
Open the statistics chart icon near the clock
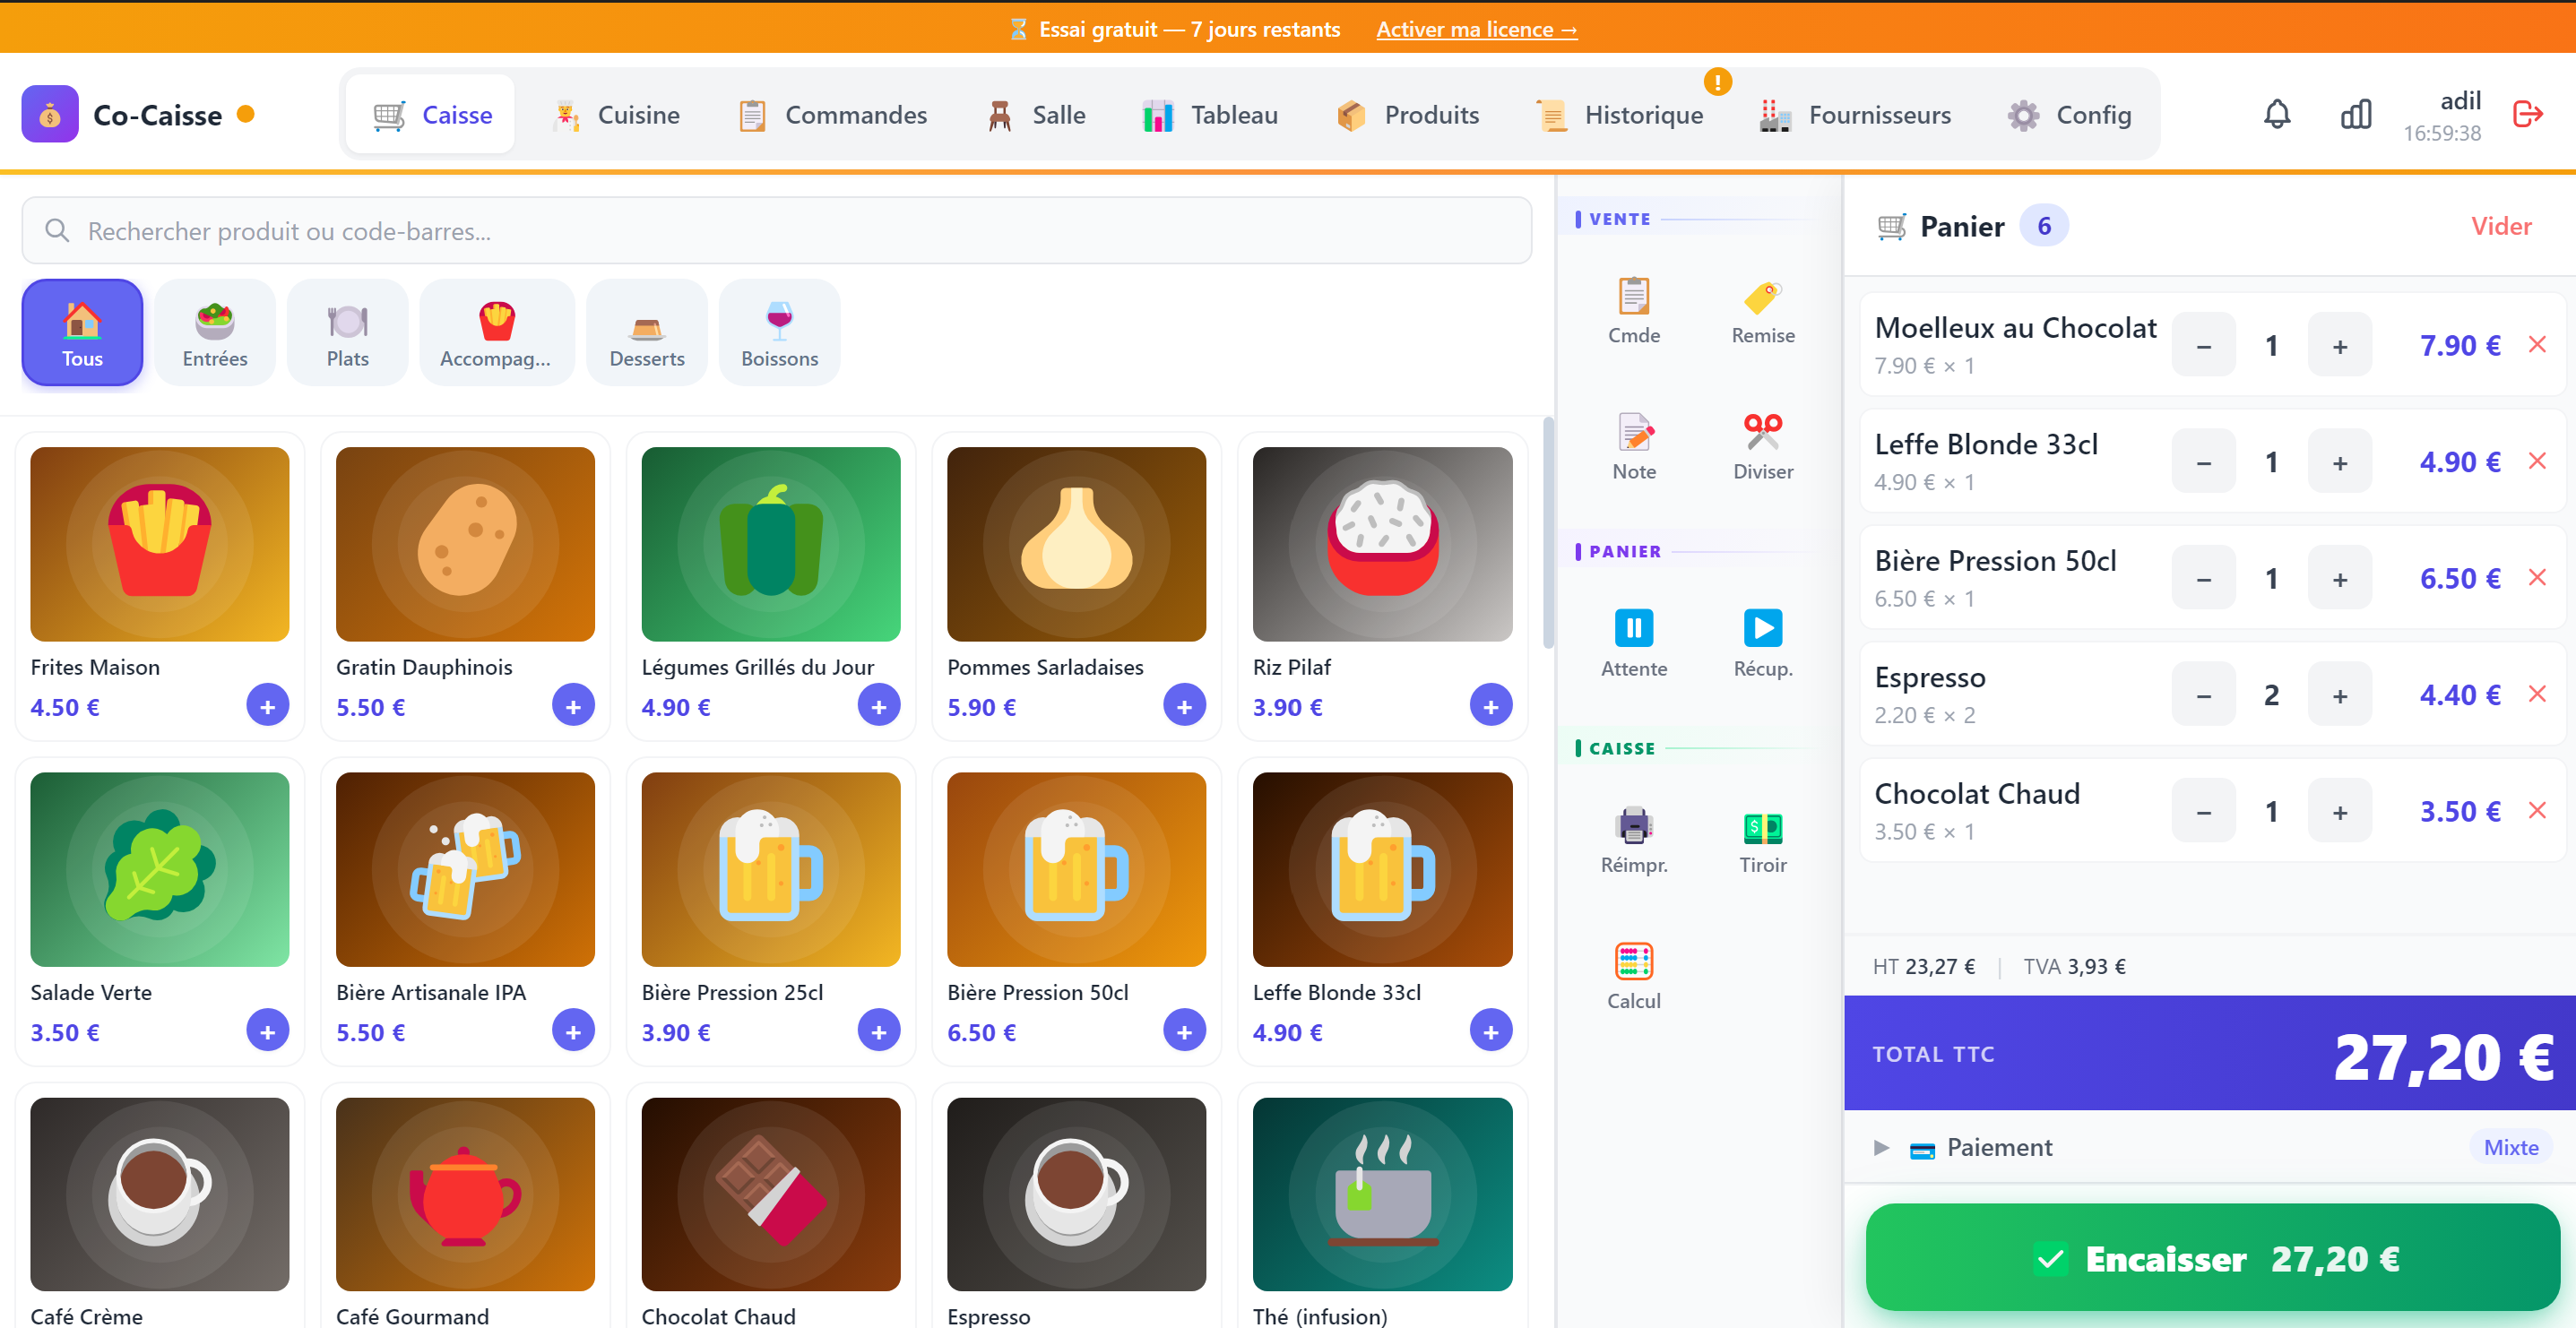pyautogui.click(x=2356, y=114)
